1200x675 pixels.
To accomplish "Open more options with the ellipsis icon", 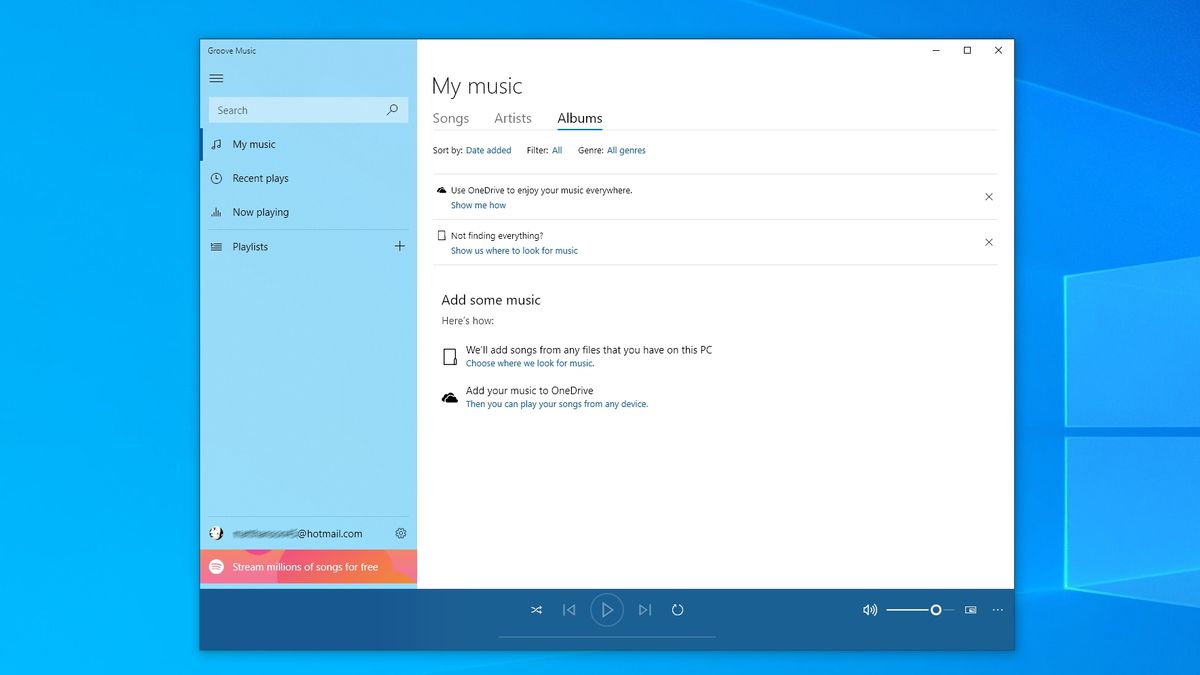I will [997, 609].
